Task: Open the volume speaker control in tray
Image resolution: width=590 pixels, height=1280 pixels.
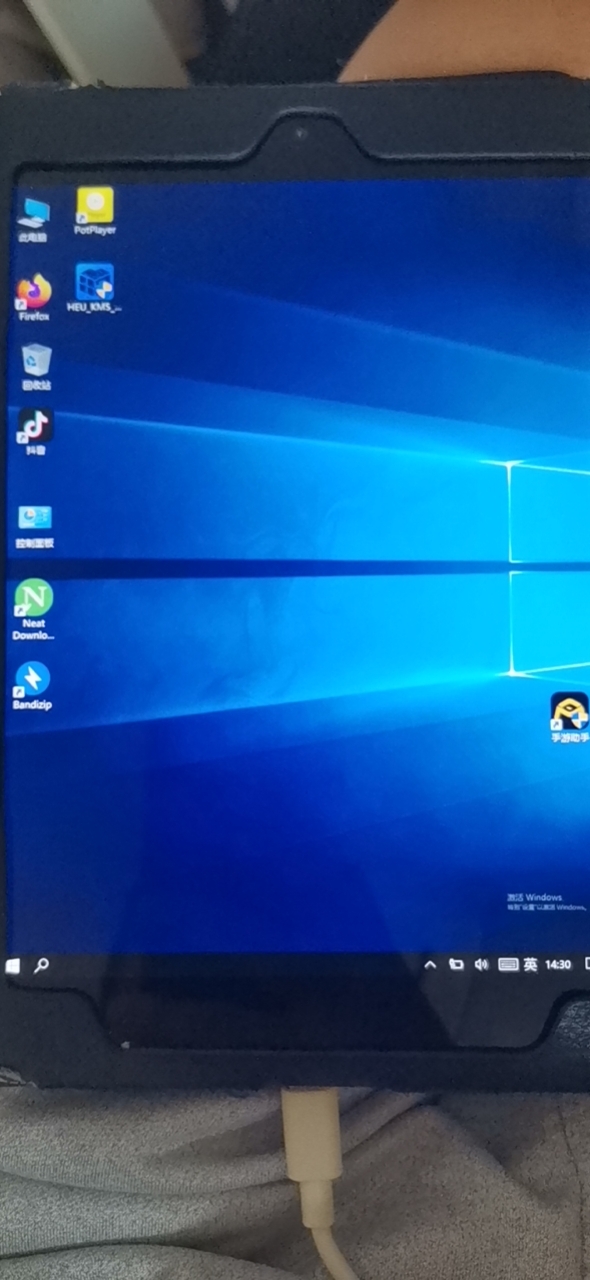Action: point(481,965)
